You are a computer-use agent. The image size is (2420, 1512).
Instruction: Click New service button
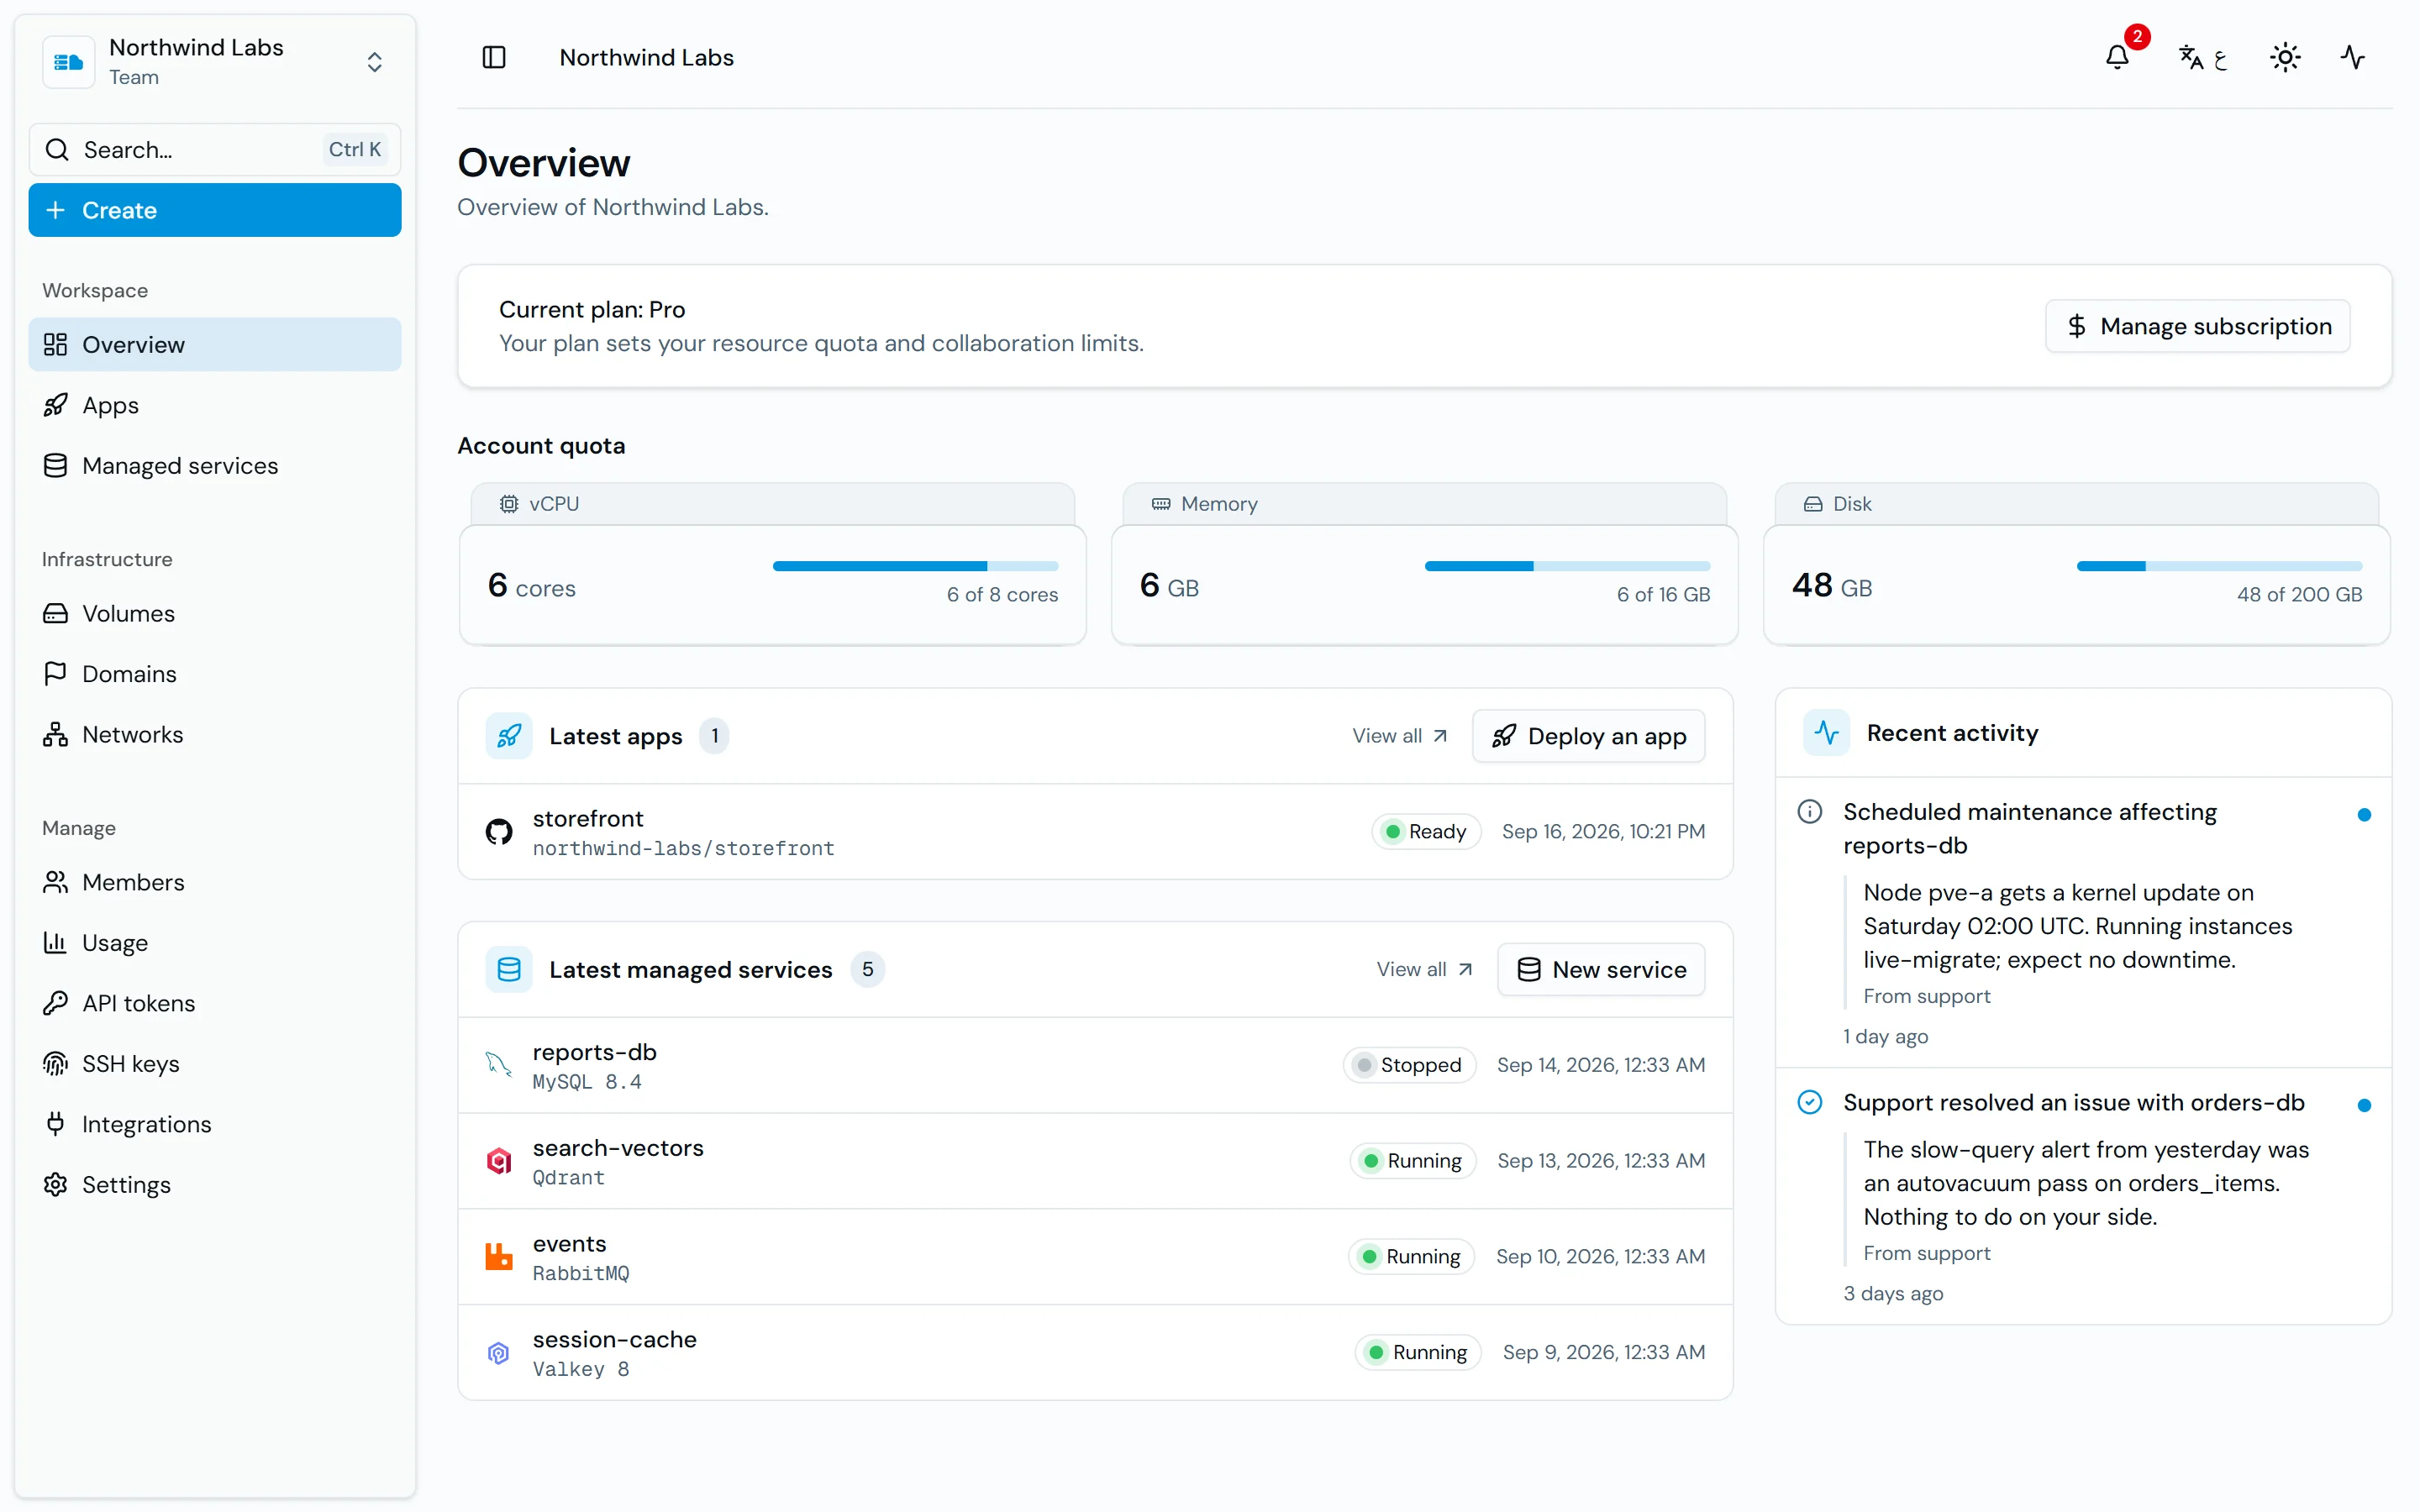[x=1601, y=969]
